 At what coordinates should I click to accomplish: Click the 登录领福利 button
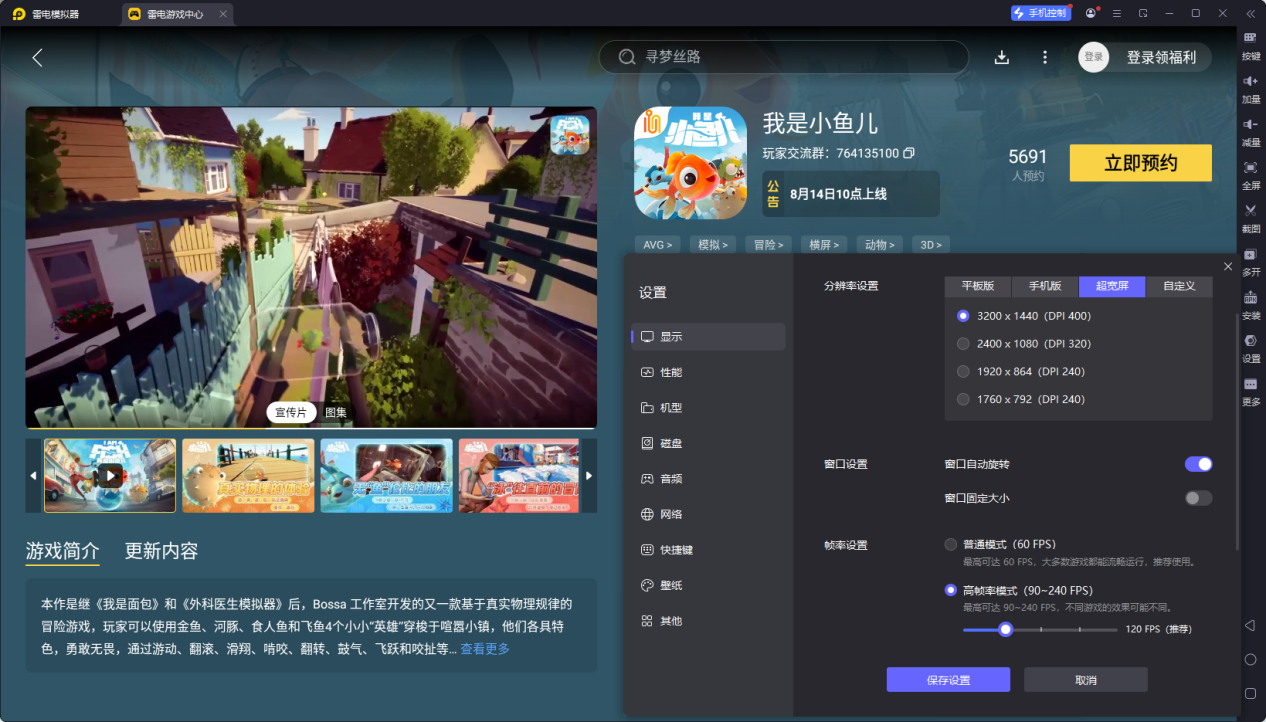(x=1161, y=57)
